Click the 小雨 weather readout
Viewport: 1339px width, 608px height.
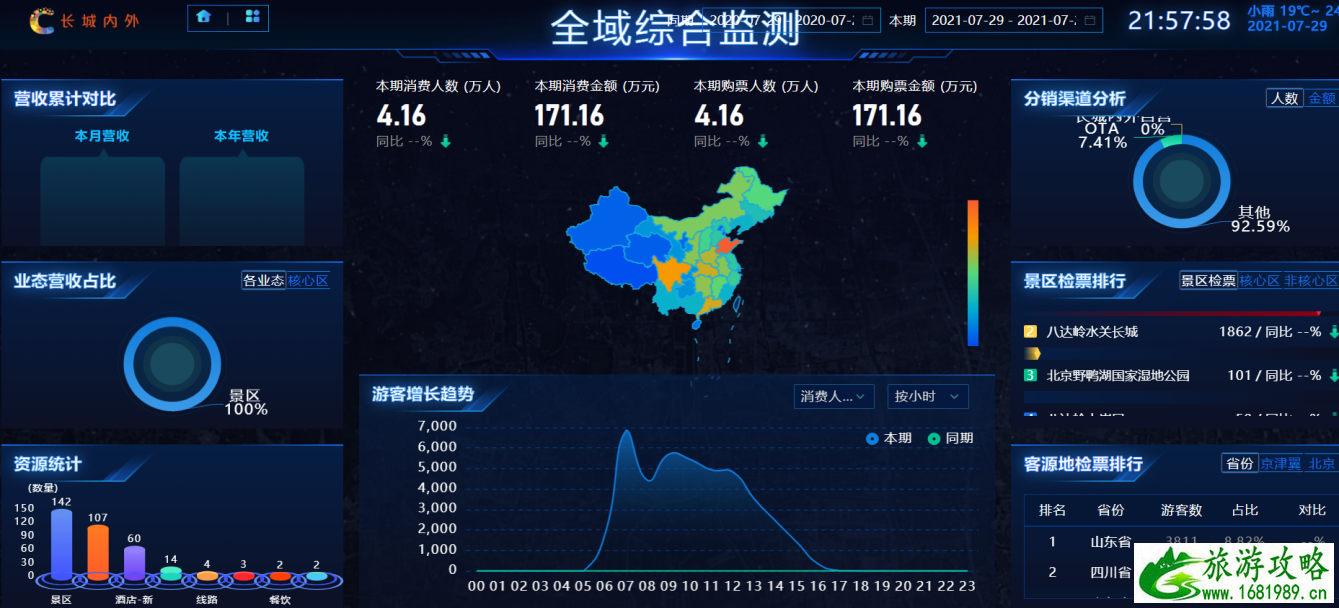click(1292, 11)
